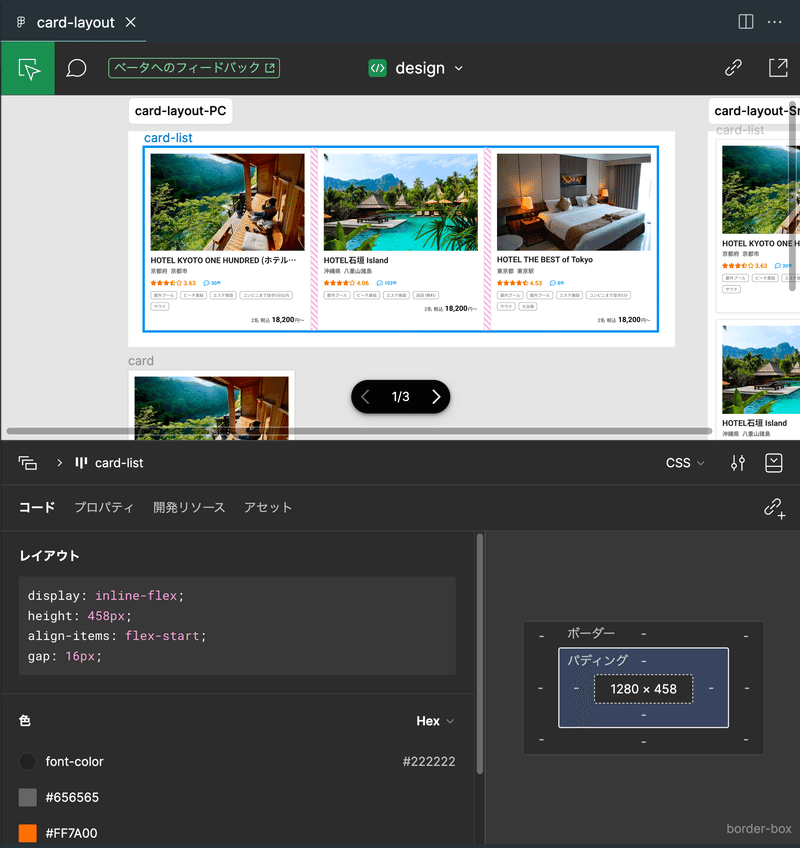Open the comment tool
Screen dimensions: 800x848
(77, 67)
